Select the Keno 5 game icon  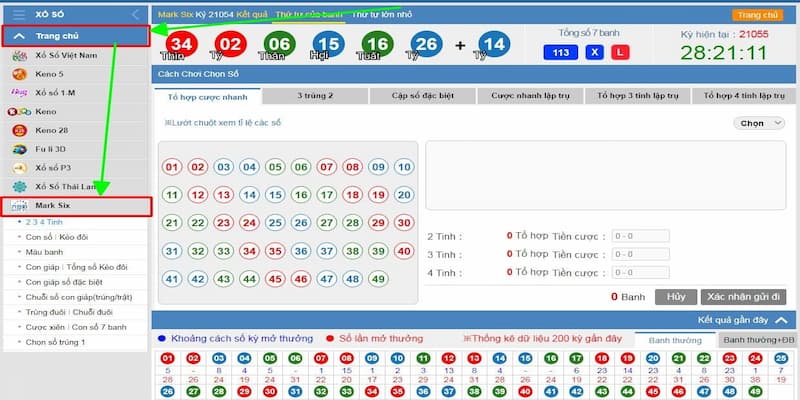point(18,73)
